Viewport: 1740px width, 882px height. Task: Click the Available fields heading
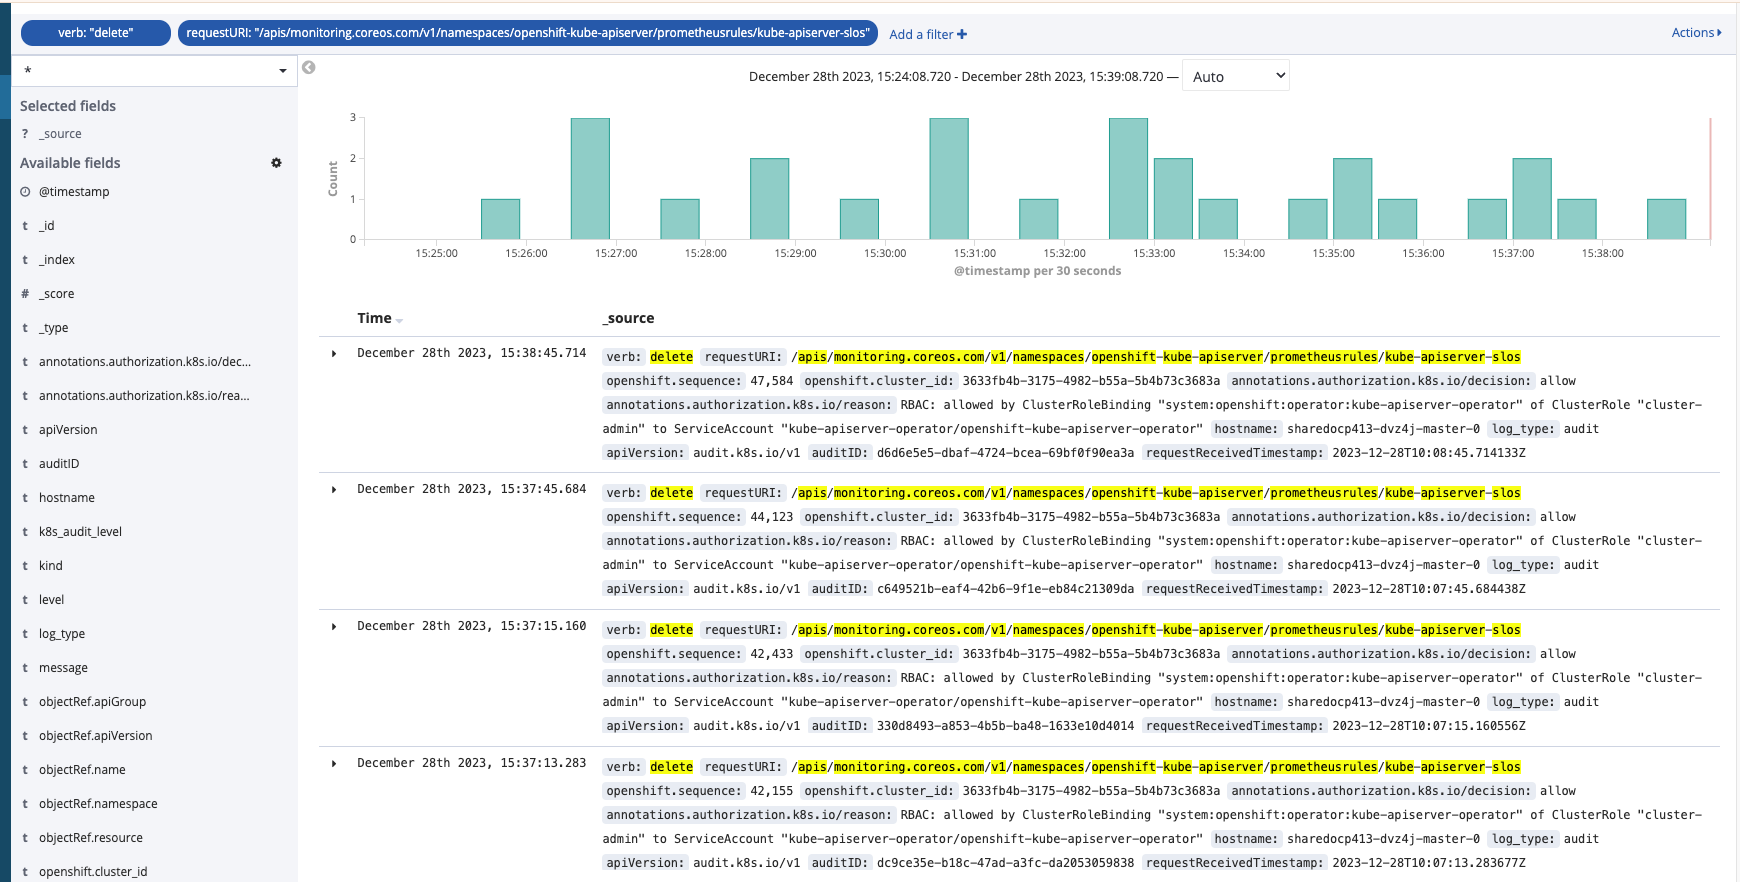point(70,163)
